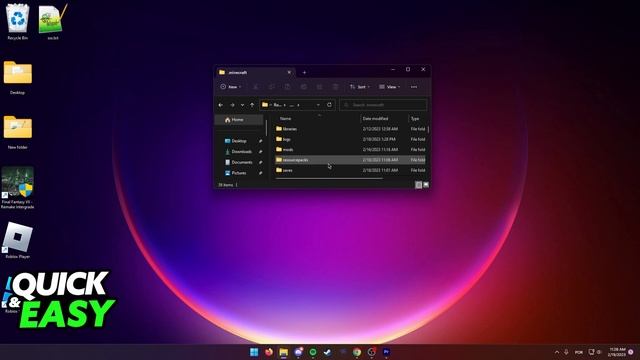Open the taskbar clock and date

tap(616, 352)
